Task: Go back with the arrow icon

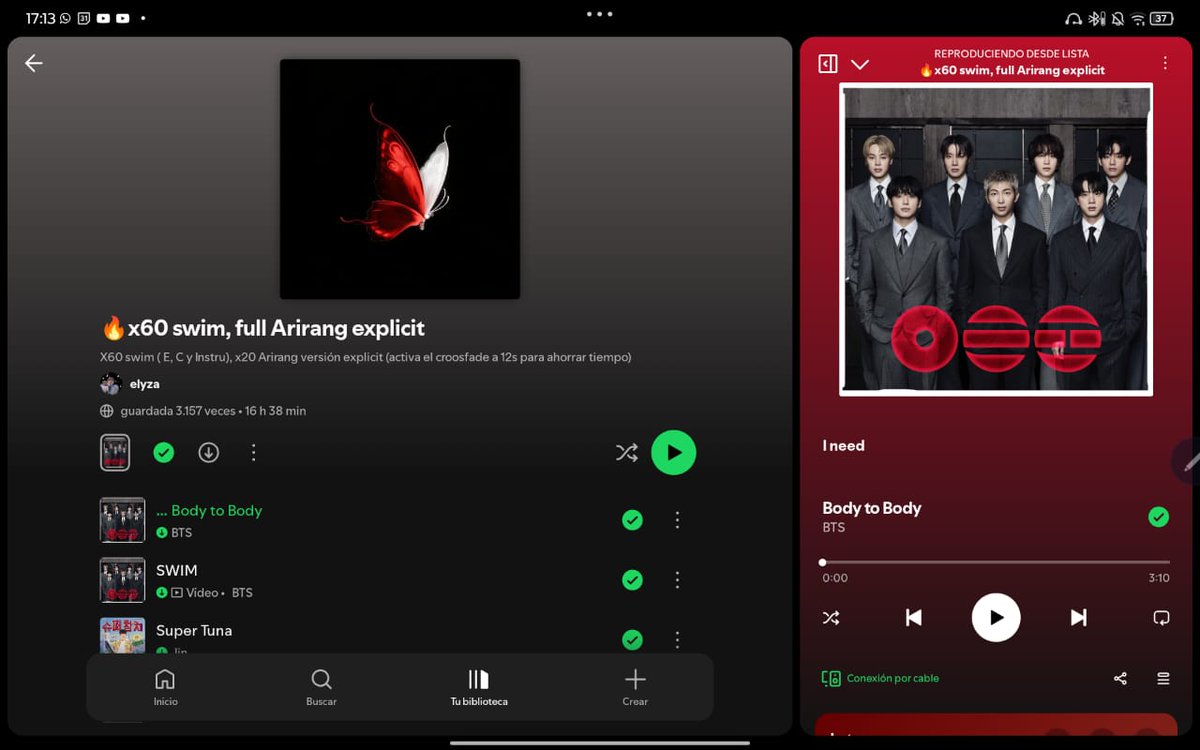Action: [34, 63]
